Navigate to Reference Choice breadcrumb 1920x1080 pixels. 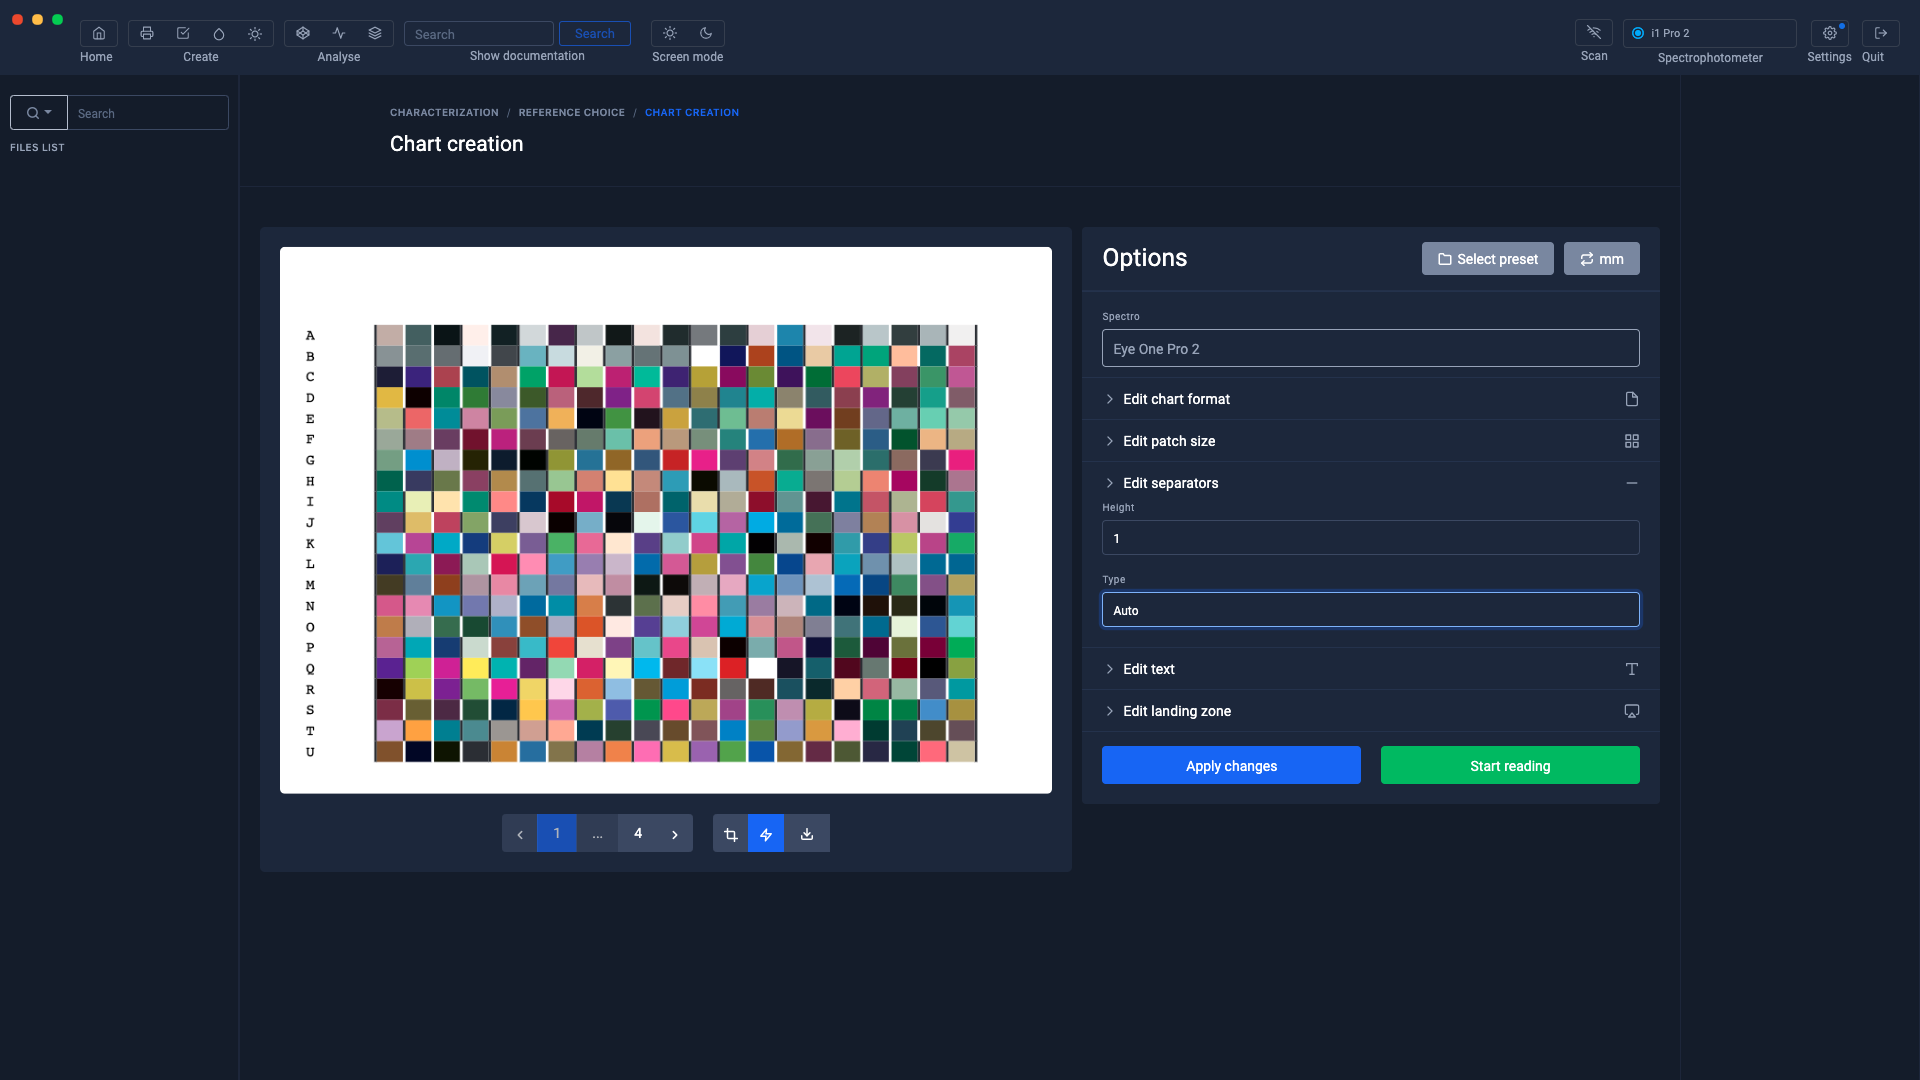click(x=572, y=113)
